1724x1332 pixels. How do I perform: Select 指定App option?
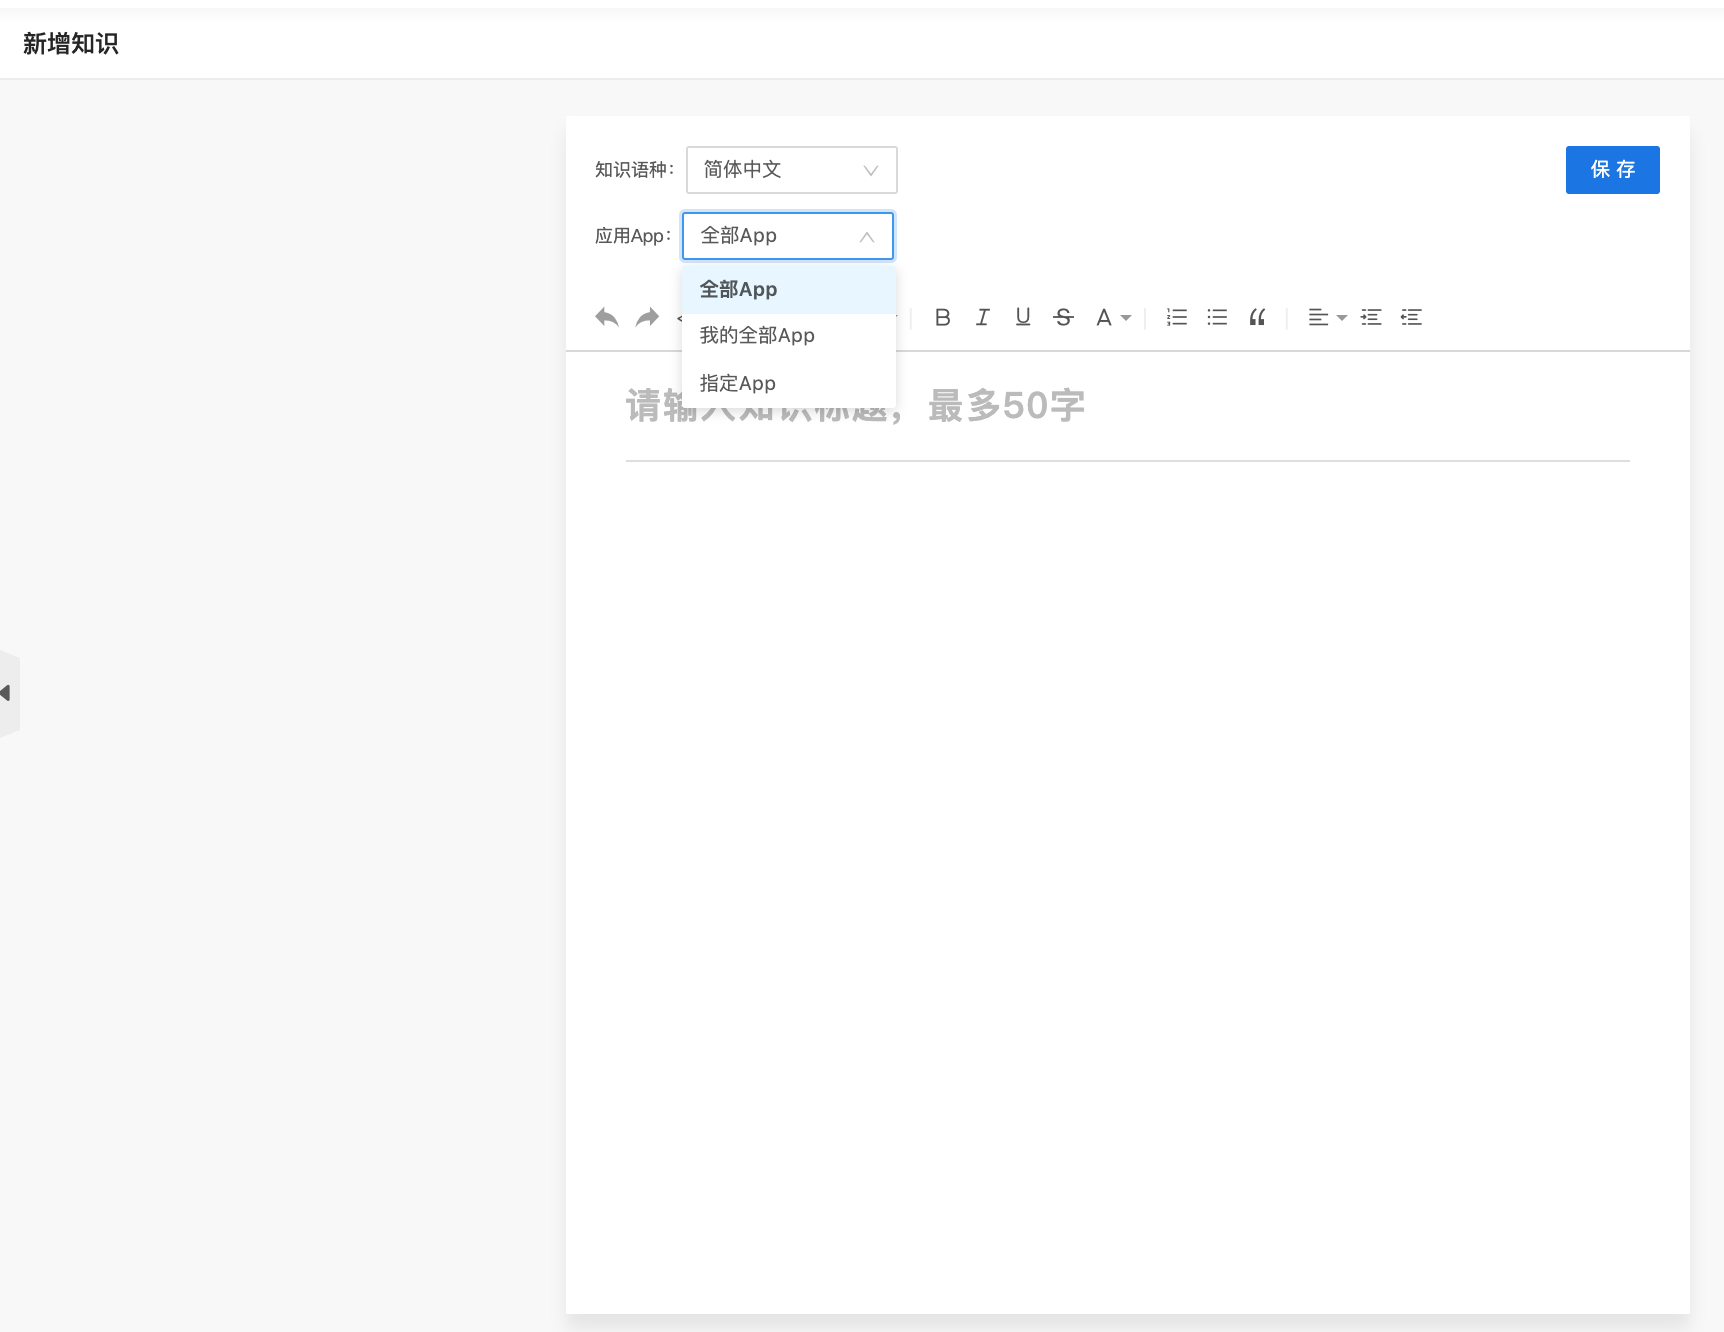click(789, 383)
